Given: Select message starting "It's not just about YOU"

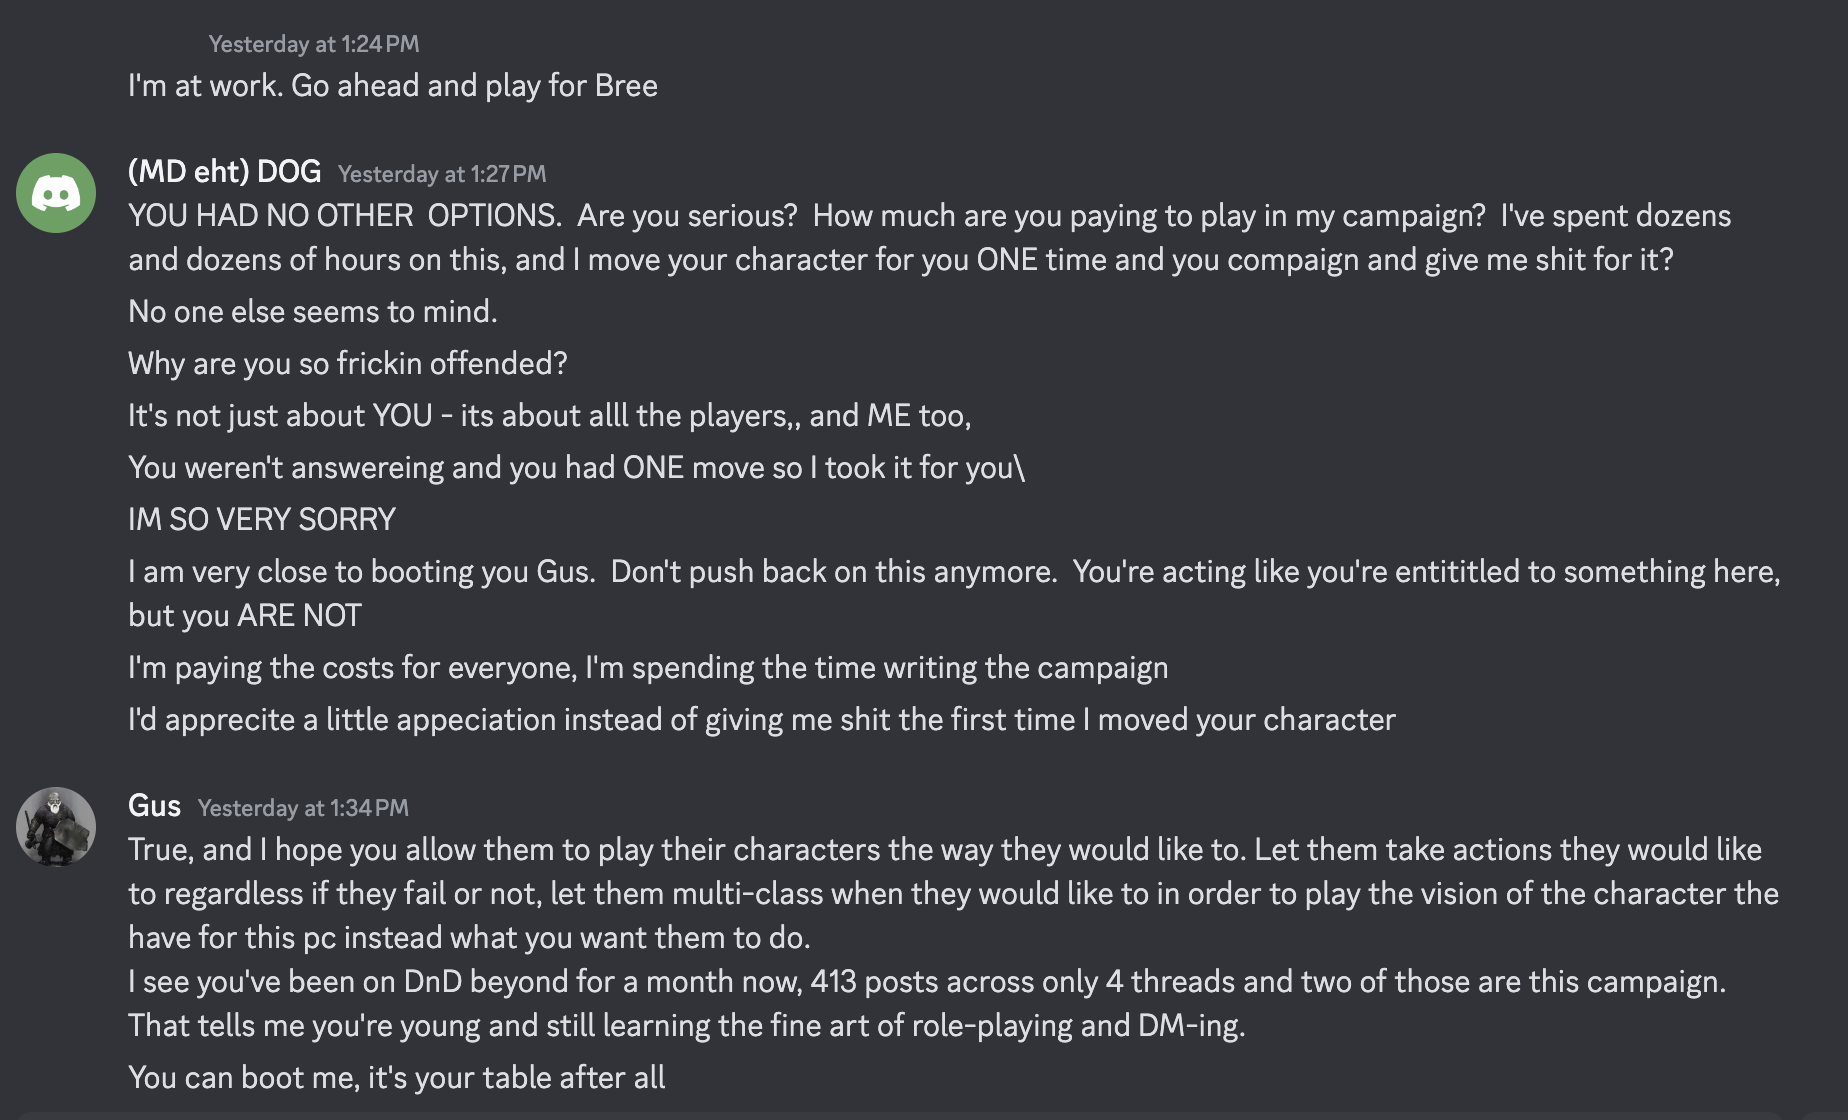Looking at the screenshot, I should point(550,416).
